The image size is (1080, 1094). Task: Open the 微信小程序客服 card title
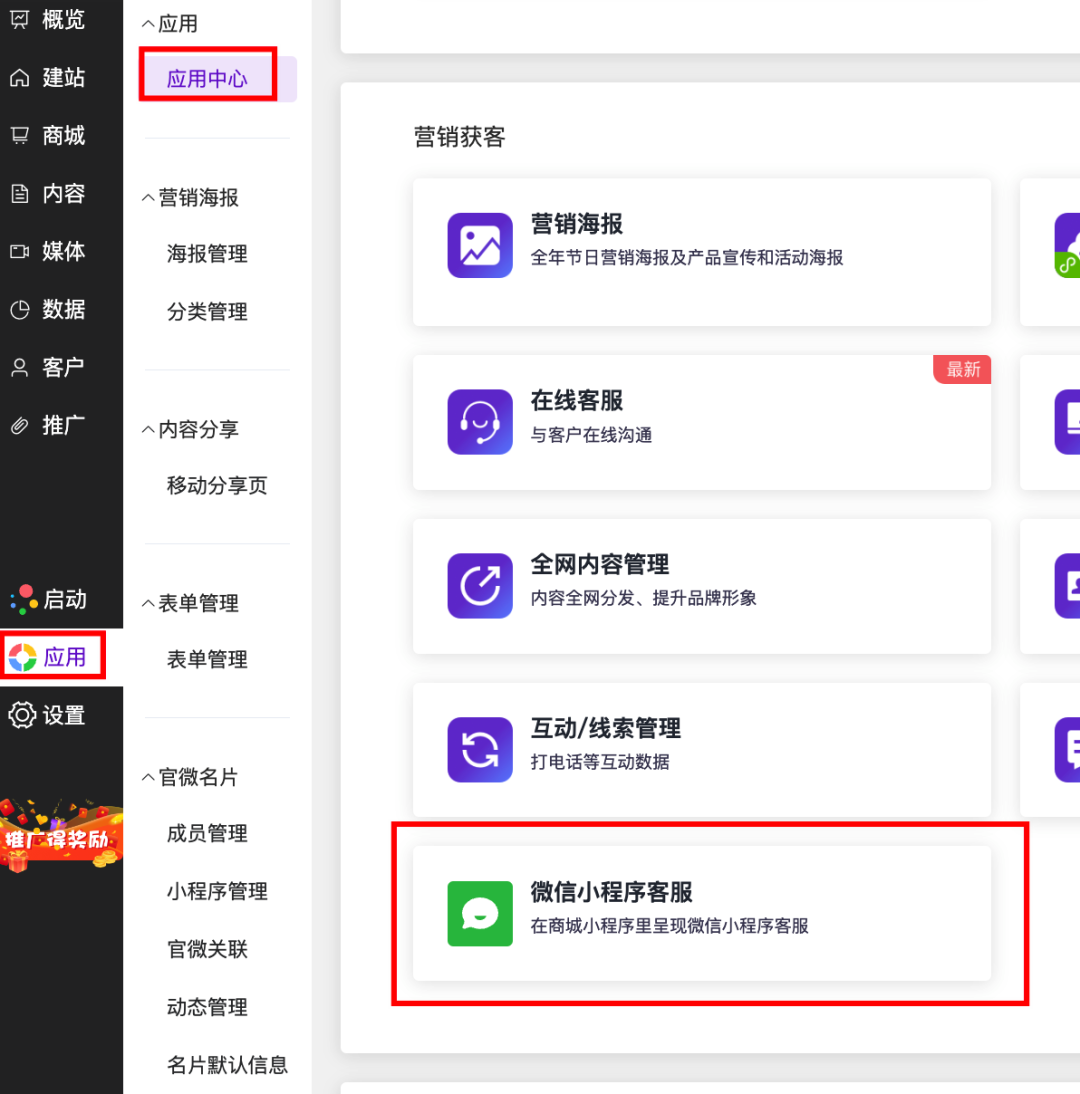click(x=611, y=892)
